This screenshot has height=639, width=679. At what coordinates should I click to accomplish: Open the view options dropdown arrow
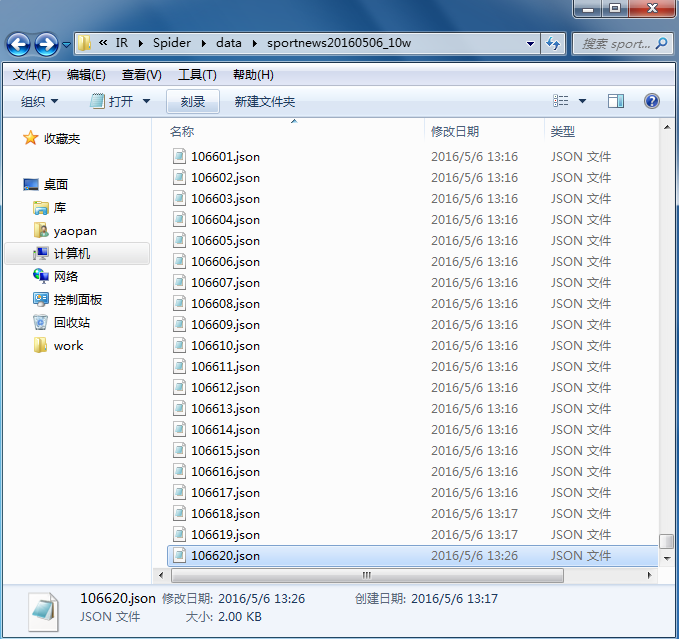click(582, 101)
